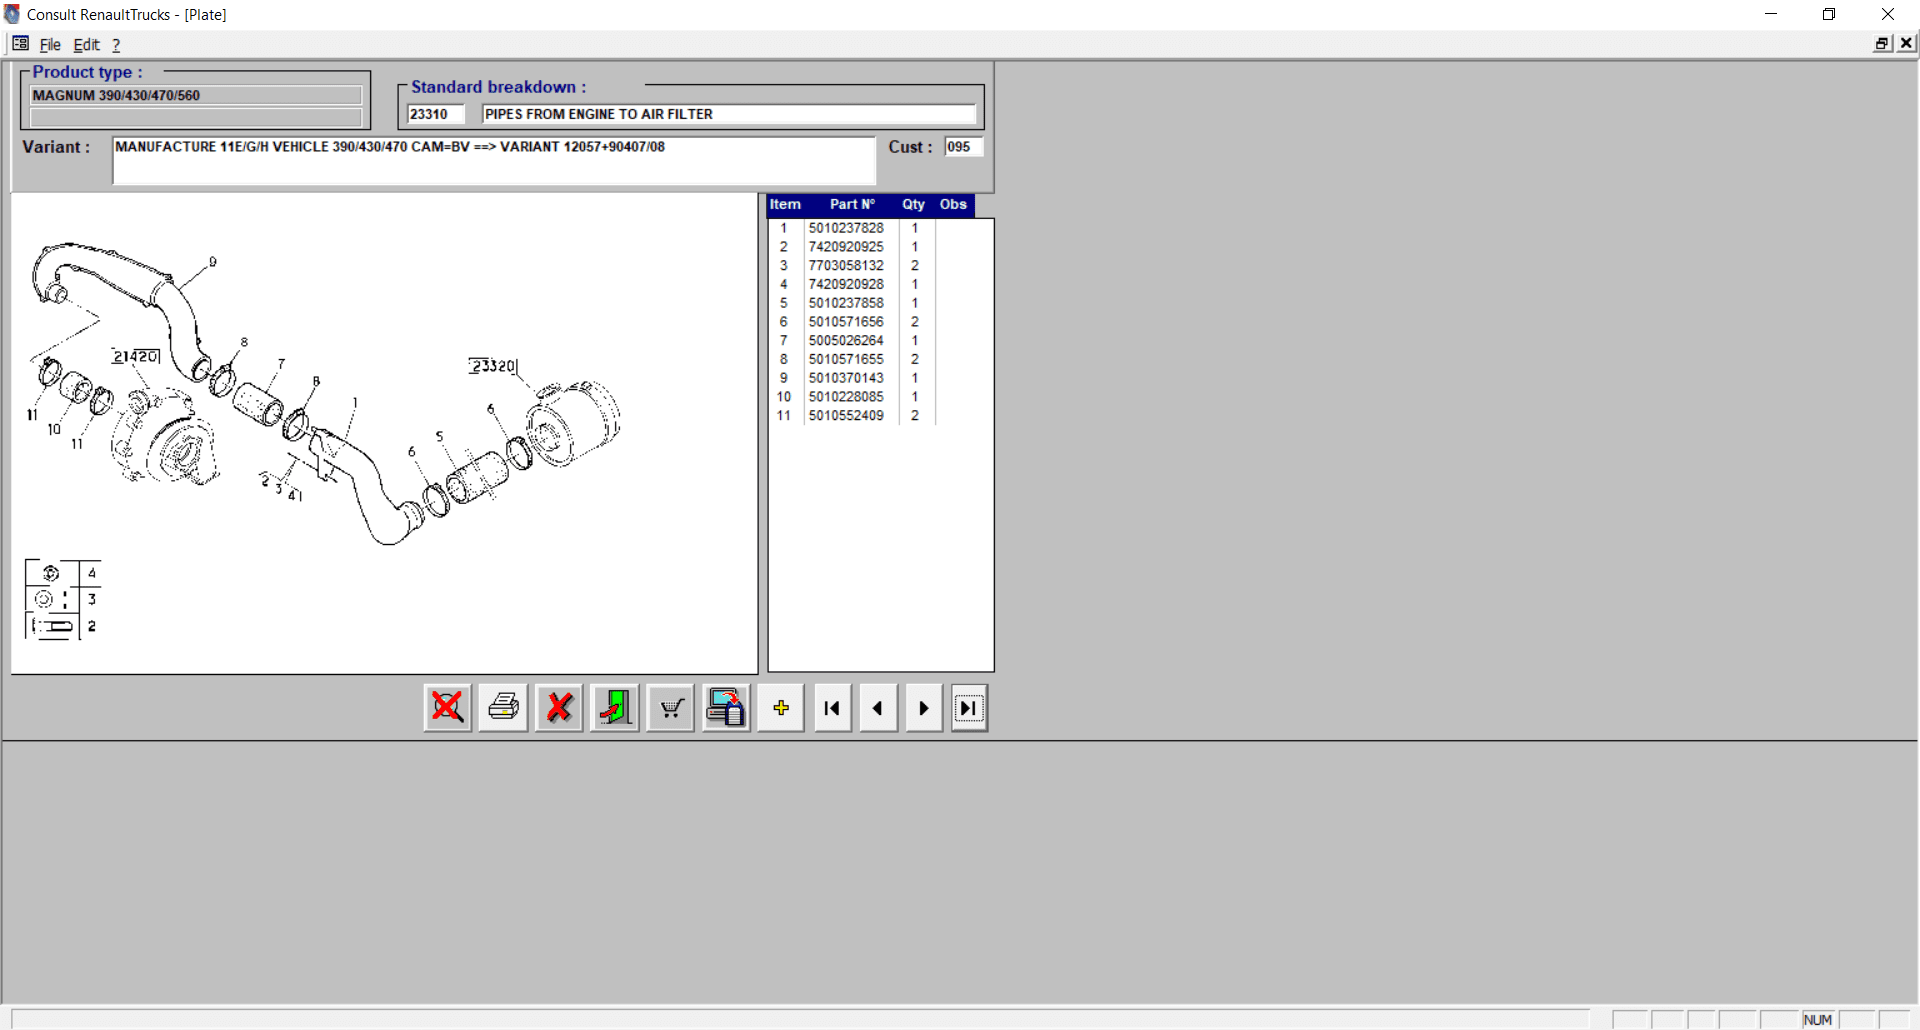Select part number 5010228085
Viewport: 1920px width, 1030px height.
click(x=846, y=397)
